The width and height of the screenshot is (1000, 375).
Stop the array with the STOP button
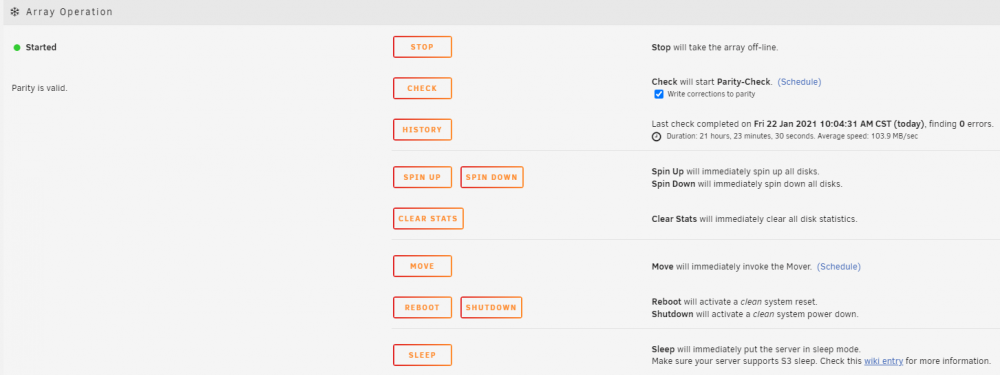422,47
